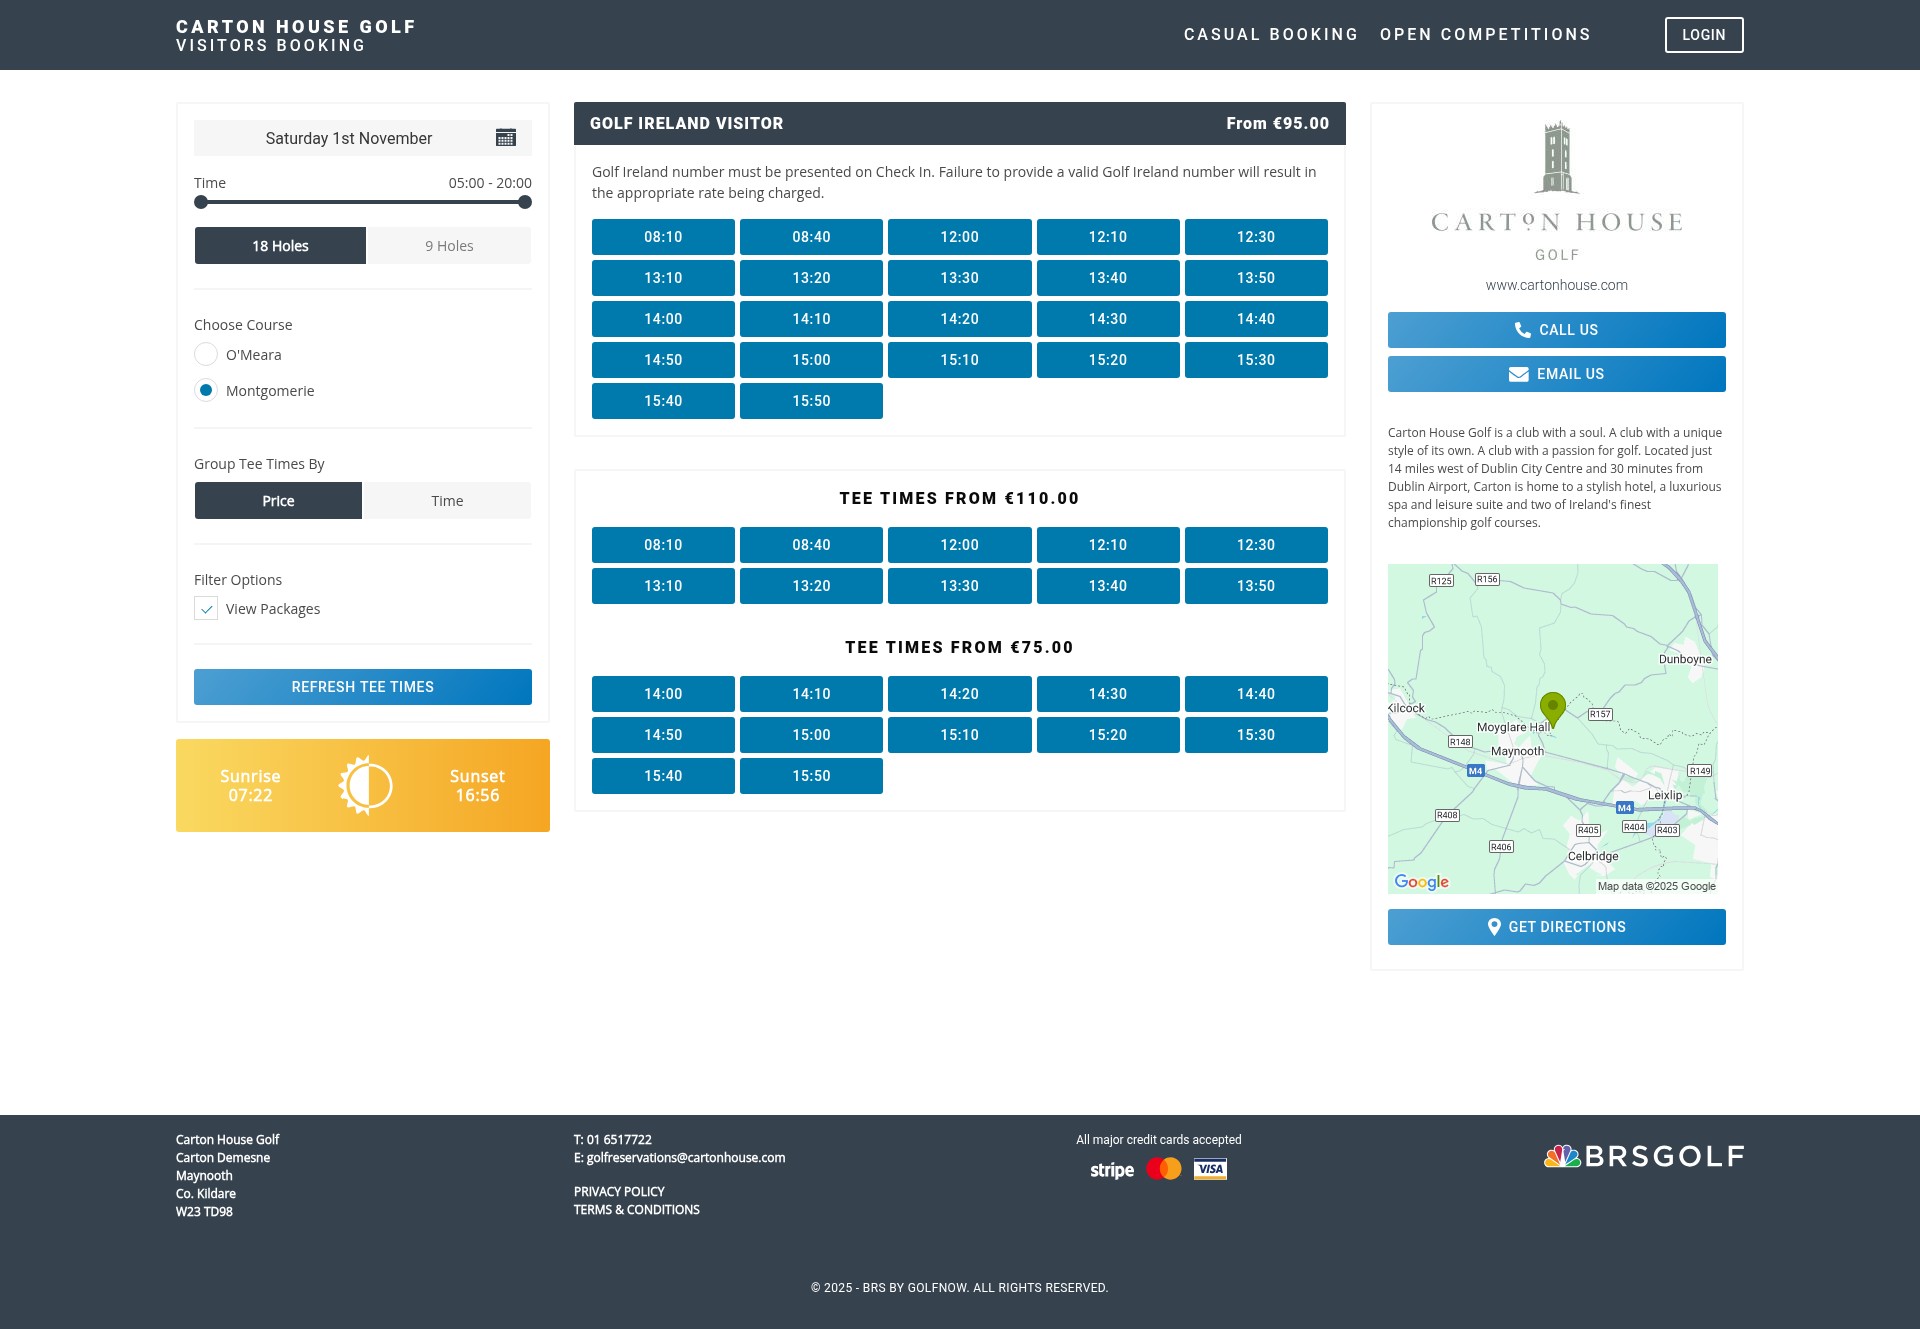Click the Carton House tower logo

[x=1557, y=158]
